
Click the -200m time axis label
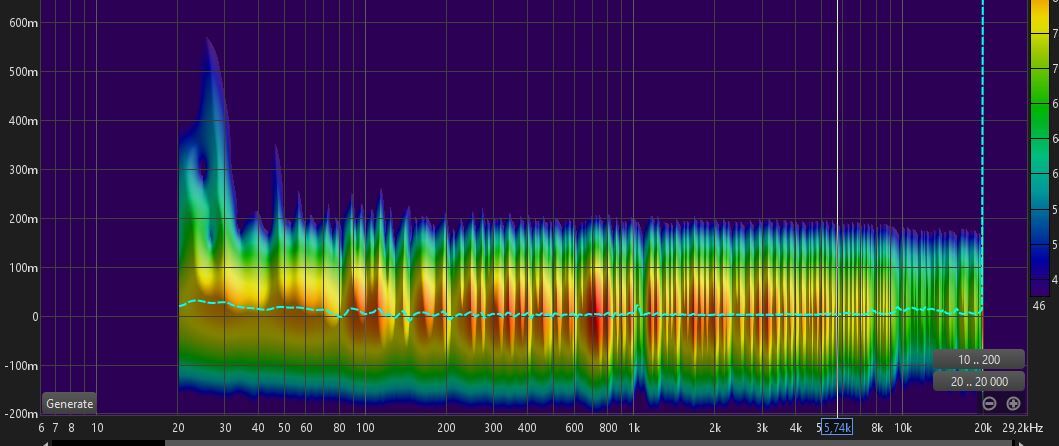point(22,414)
